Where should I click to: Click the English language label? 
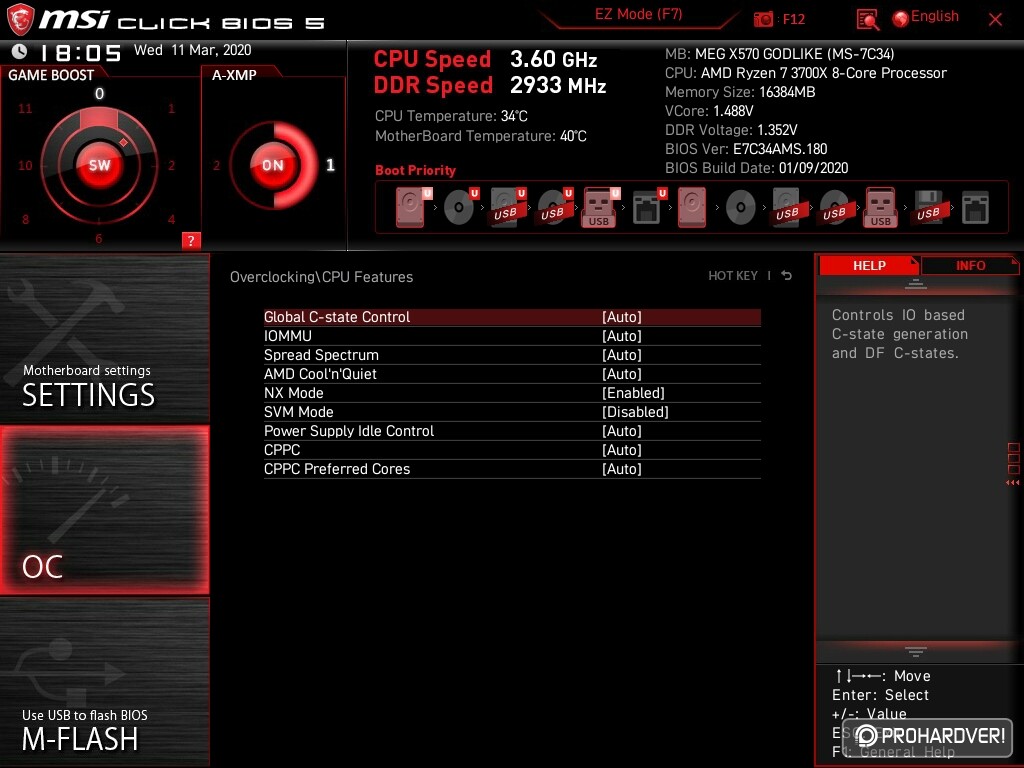935,16
